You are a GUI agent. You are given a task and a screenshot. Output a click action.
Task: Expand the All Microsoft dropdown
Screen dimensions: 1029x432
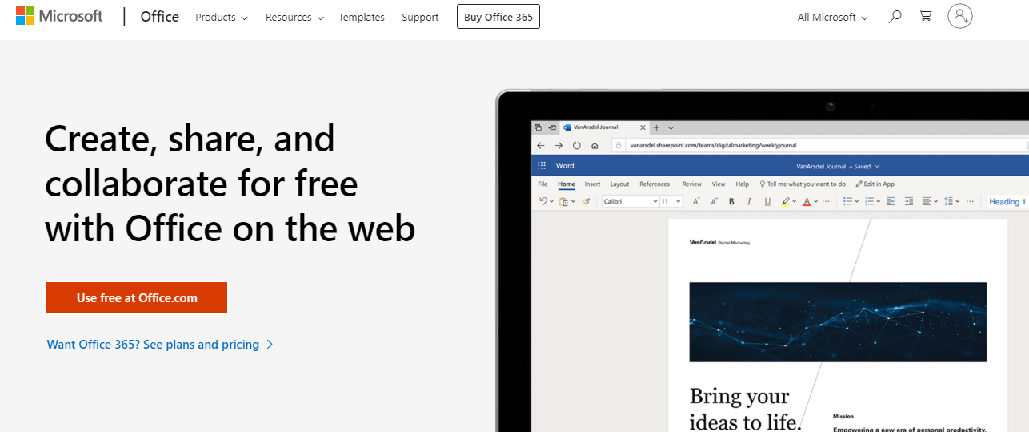point(832,18)
